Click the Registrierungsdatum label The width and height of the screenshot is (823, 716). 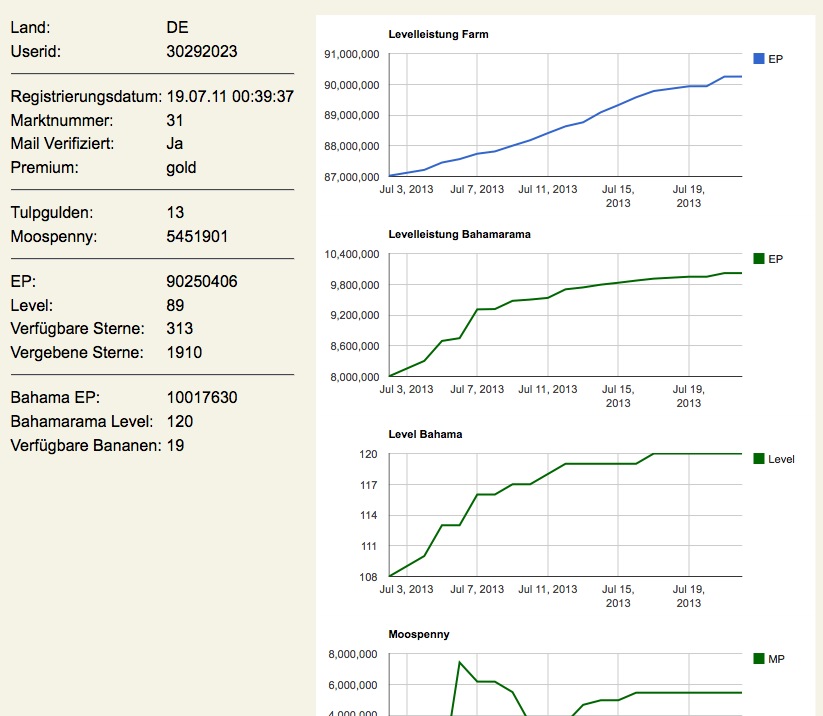(86, 97)
